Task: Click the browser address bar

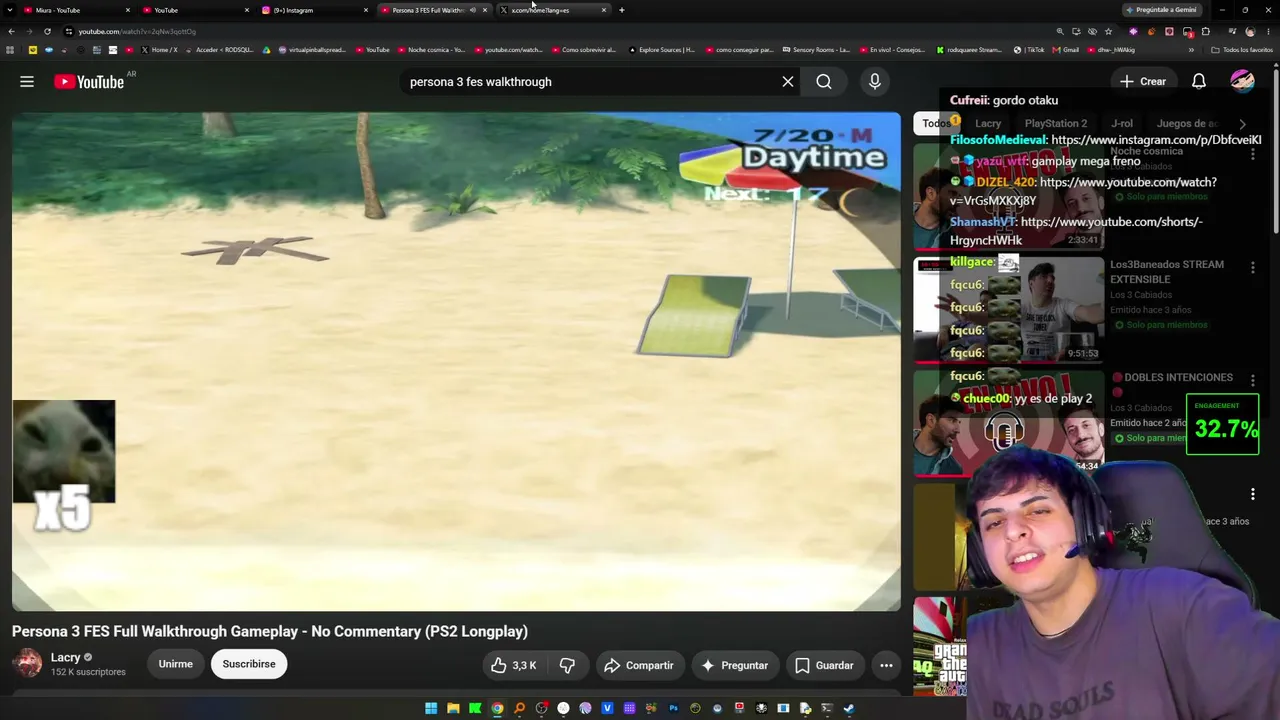Action: [x=560, y=32]
